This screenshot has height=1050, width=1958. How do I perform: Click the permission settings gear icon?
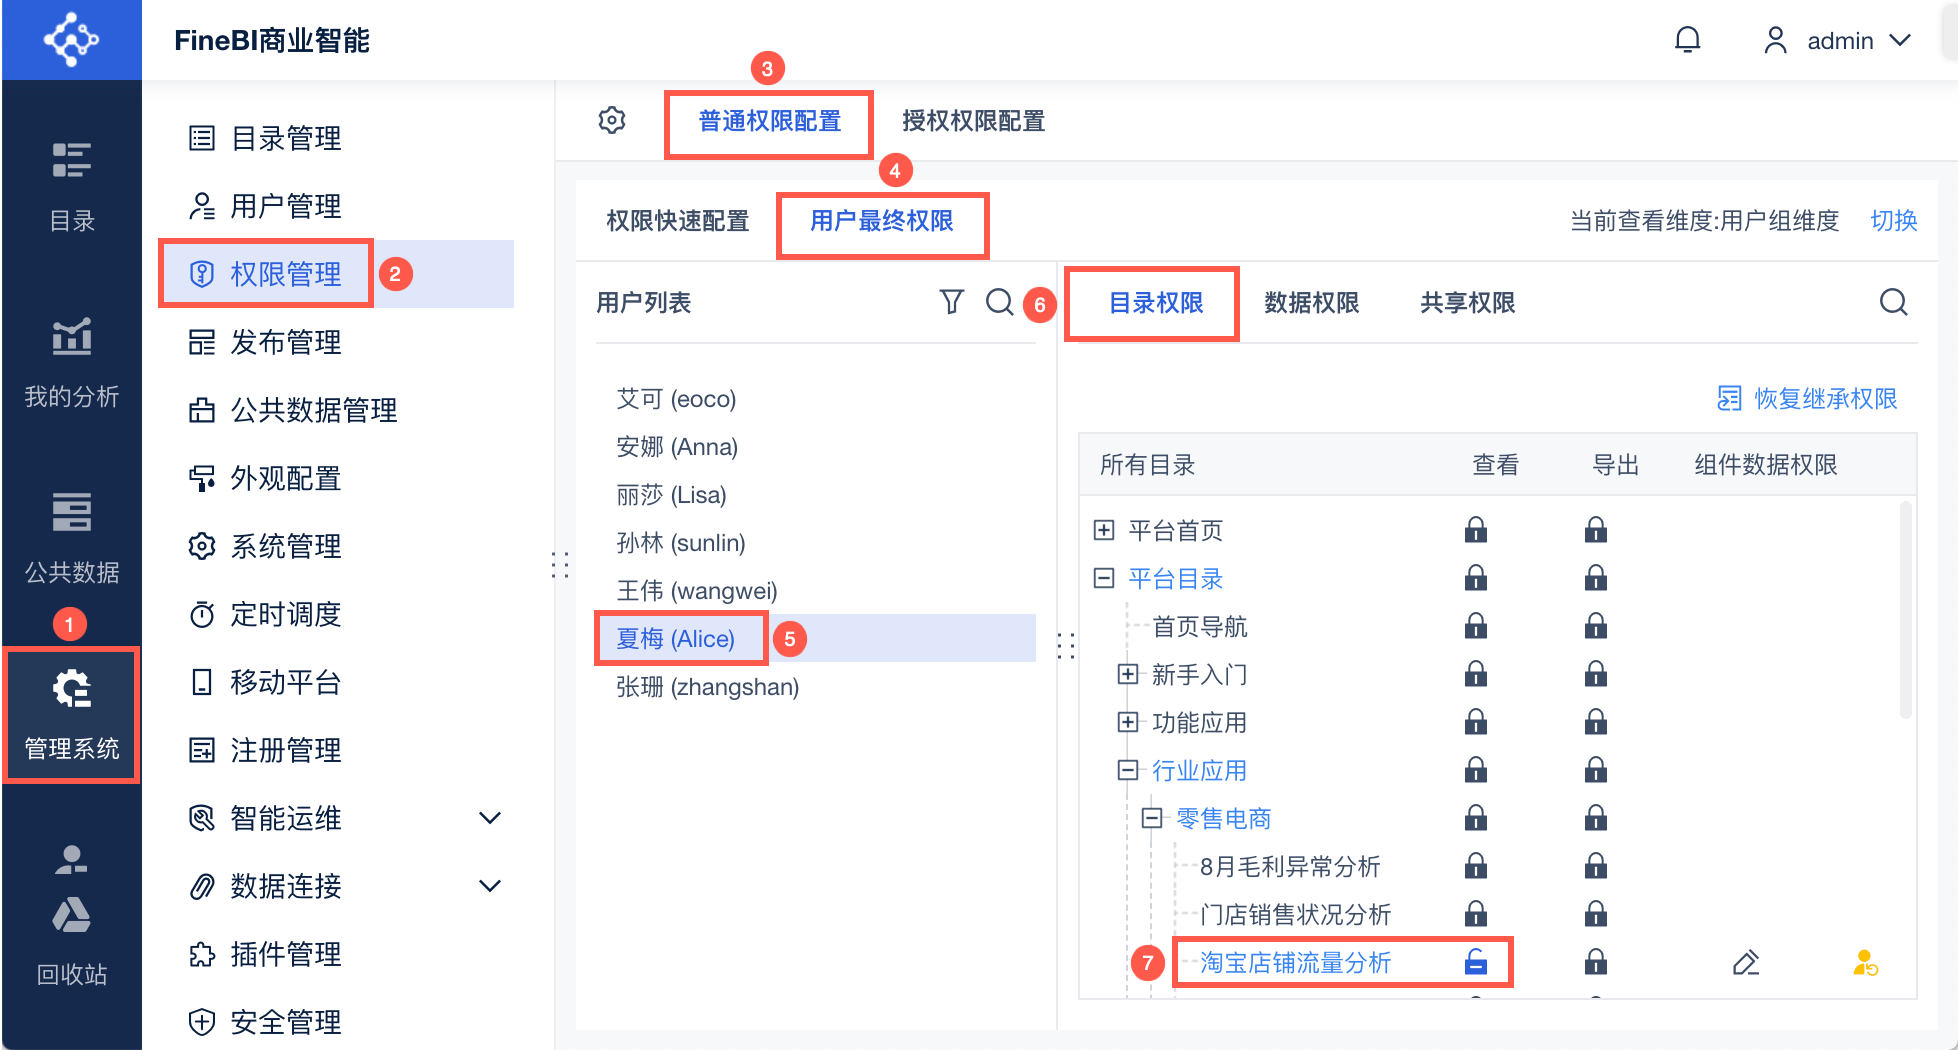click(x=612, y=121)
